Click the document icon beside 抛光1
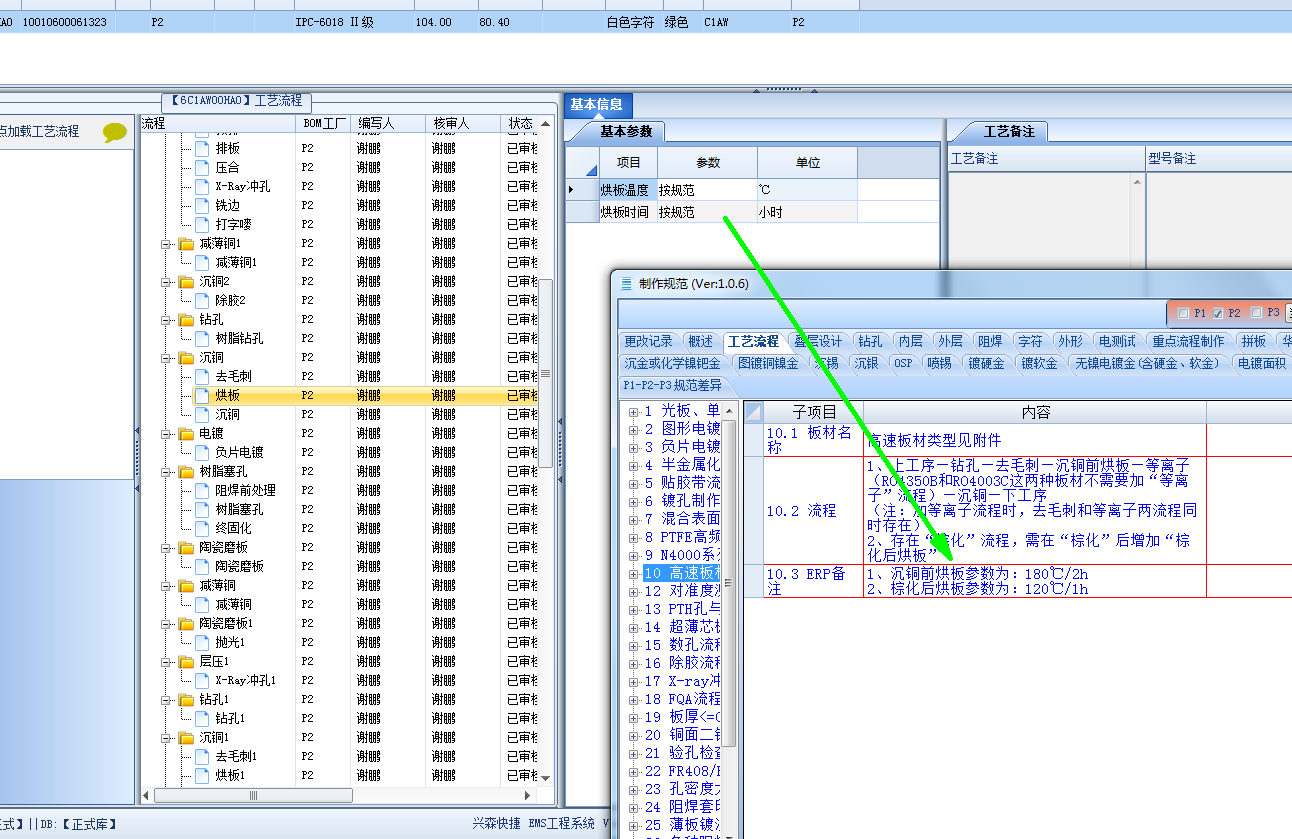Image resolution: width=1292 pixels, height=839 pixels. [202, 642]
